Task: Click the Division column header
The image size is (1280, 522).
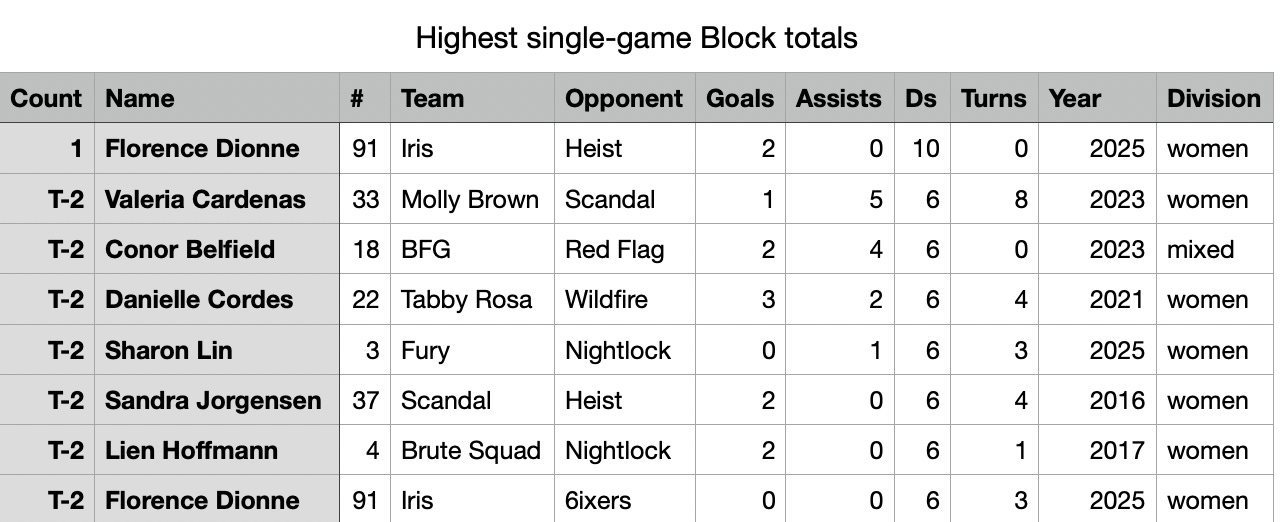Action: point(1213,98)
